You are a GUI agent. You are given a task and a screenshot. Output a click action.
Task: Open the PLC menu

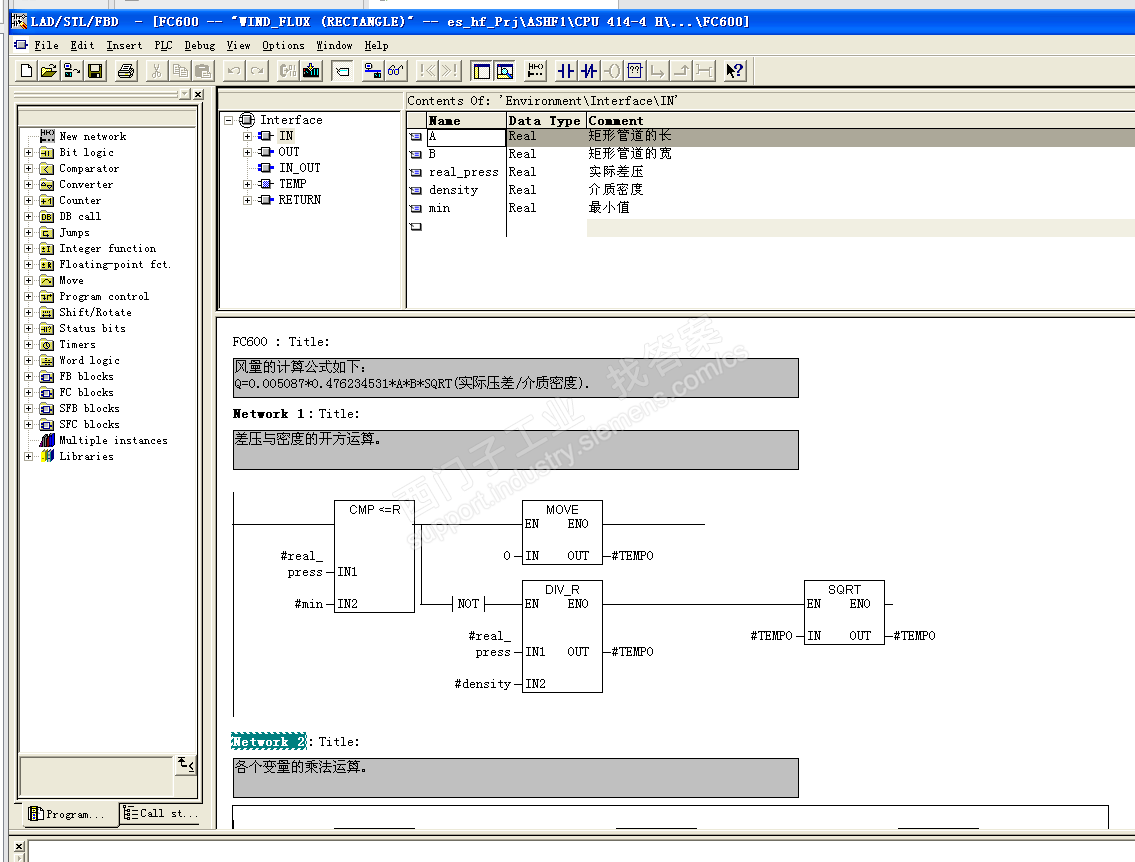click(x=163, y=45)
